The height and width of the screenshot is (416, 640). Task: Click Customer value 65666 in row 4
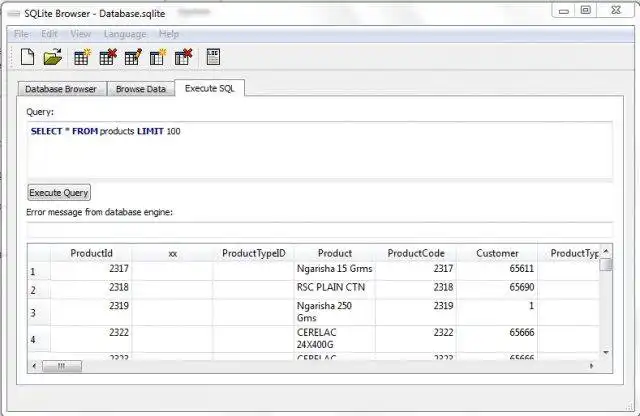[x=497, y=338]
